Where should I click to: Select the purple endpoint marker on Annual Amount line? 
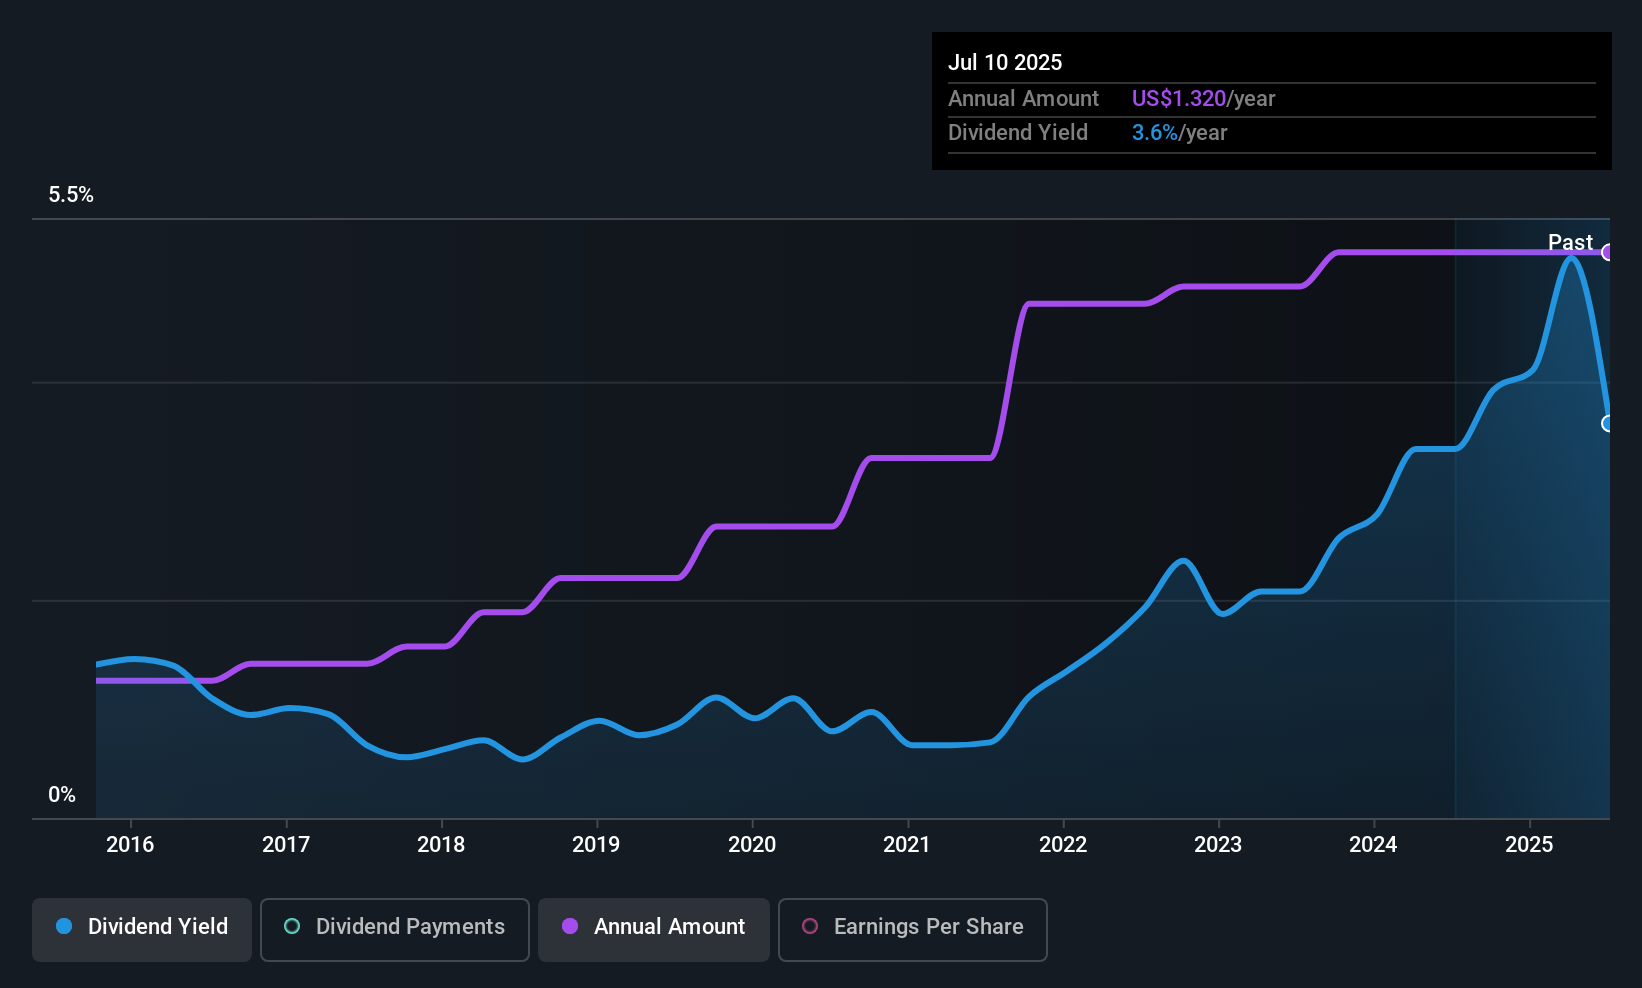(x=1608, y=252)
